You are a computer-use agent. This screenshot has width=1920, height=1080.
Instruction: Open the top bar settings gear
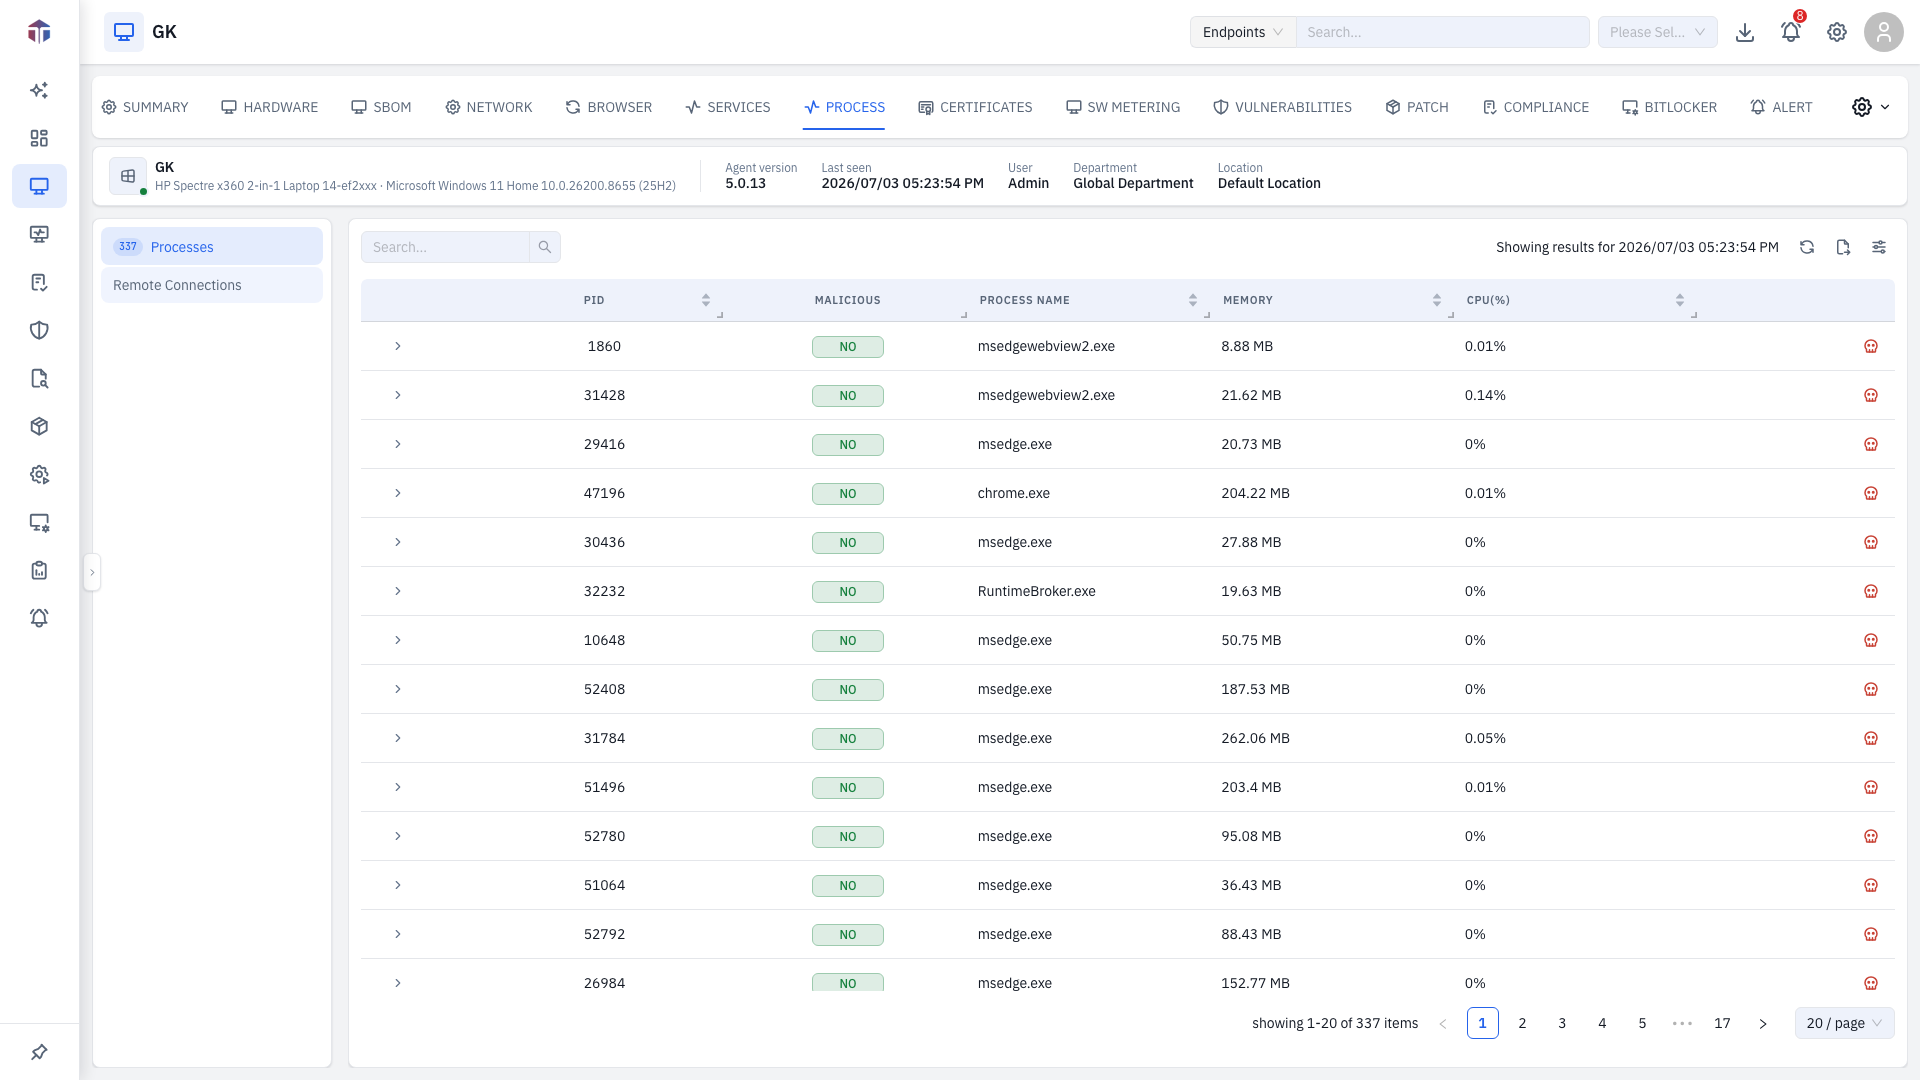click(x=1837, y=32)
